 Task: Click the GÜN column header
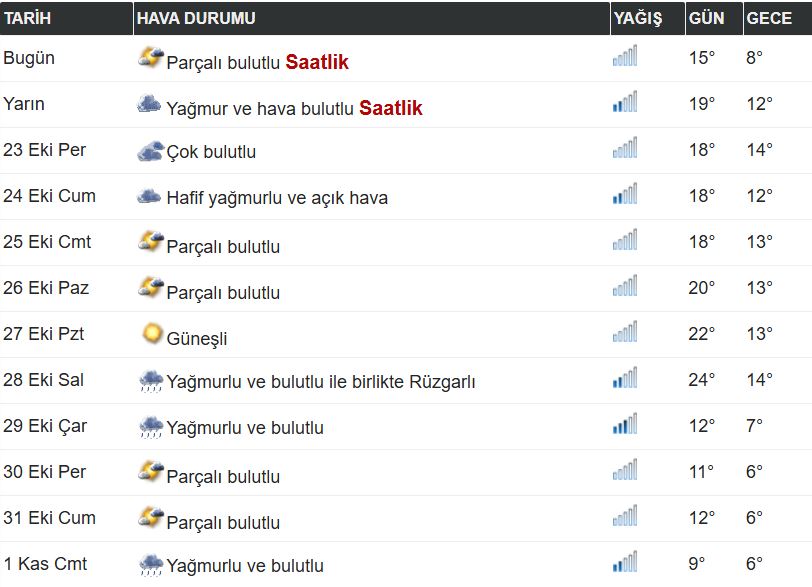pos(707,19)
